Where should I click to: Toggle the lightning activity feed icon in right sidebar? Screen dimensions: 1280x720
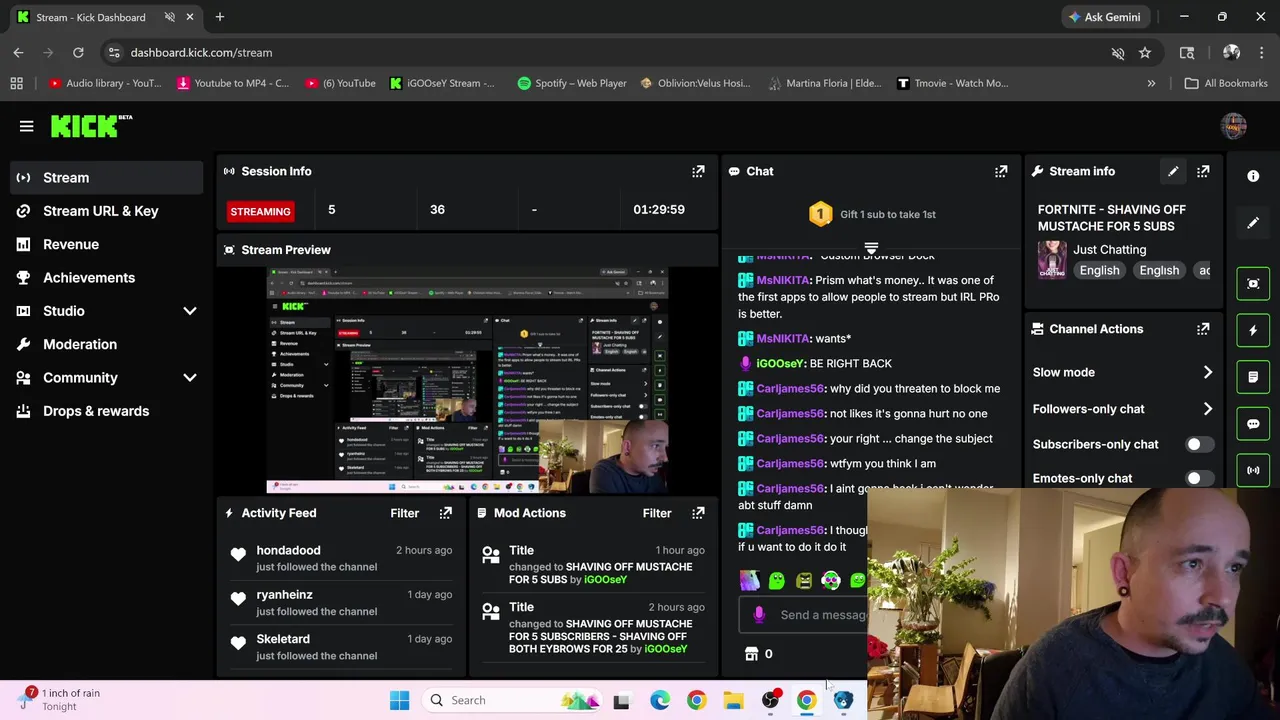point(1253,330)
